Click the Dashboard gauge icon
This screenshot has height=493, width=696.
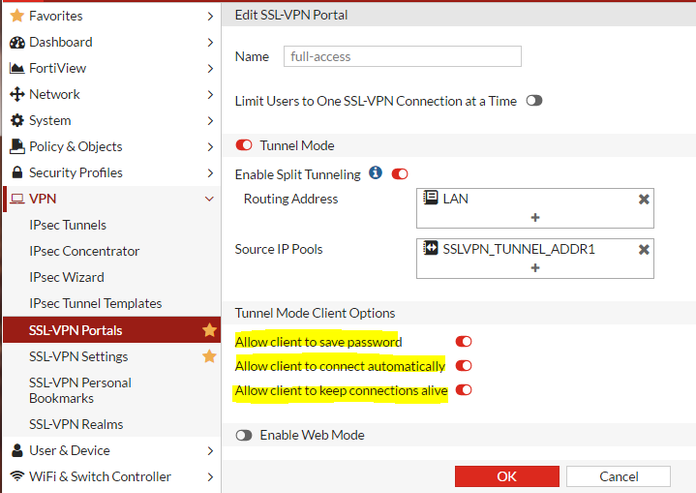tap(17, 42)
